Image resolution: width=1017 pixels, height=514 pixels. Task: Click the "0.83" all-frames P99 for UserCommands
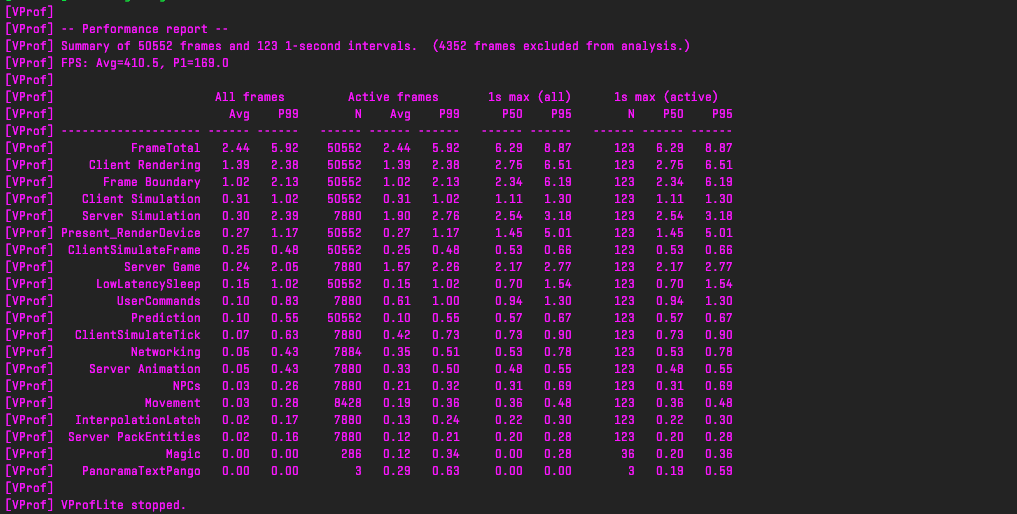[x=285, y=300]
